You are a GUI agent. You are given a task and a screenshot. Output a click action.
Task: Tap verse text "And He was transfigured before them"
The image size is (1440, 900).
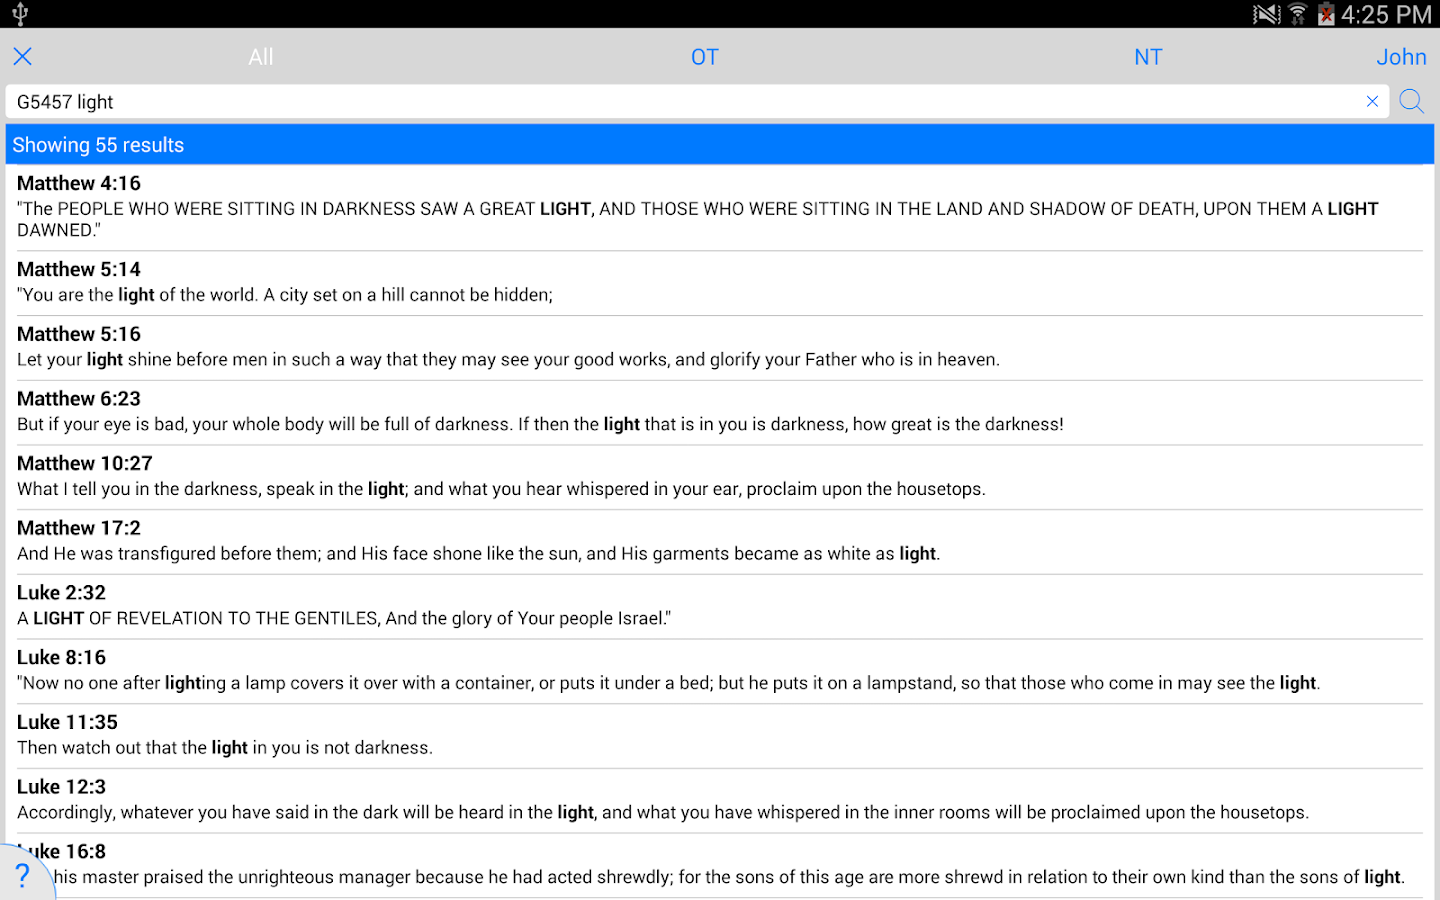[x=169, y=554]
